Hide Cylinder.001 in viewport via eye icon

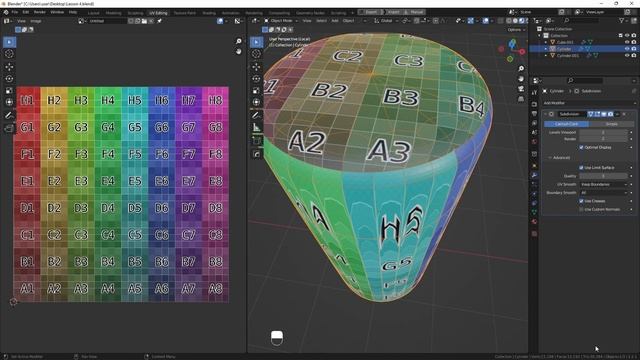point(627,56)
